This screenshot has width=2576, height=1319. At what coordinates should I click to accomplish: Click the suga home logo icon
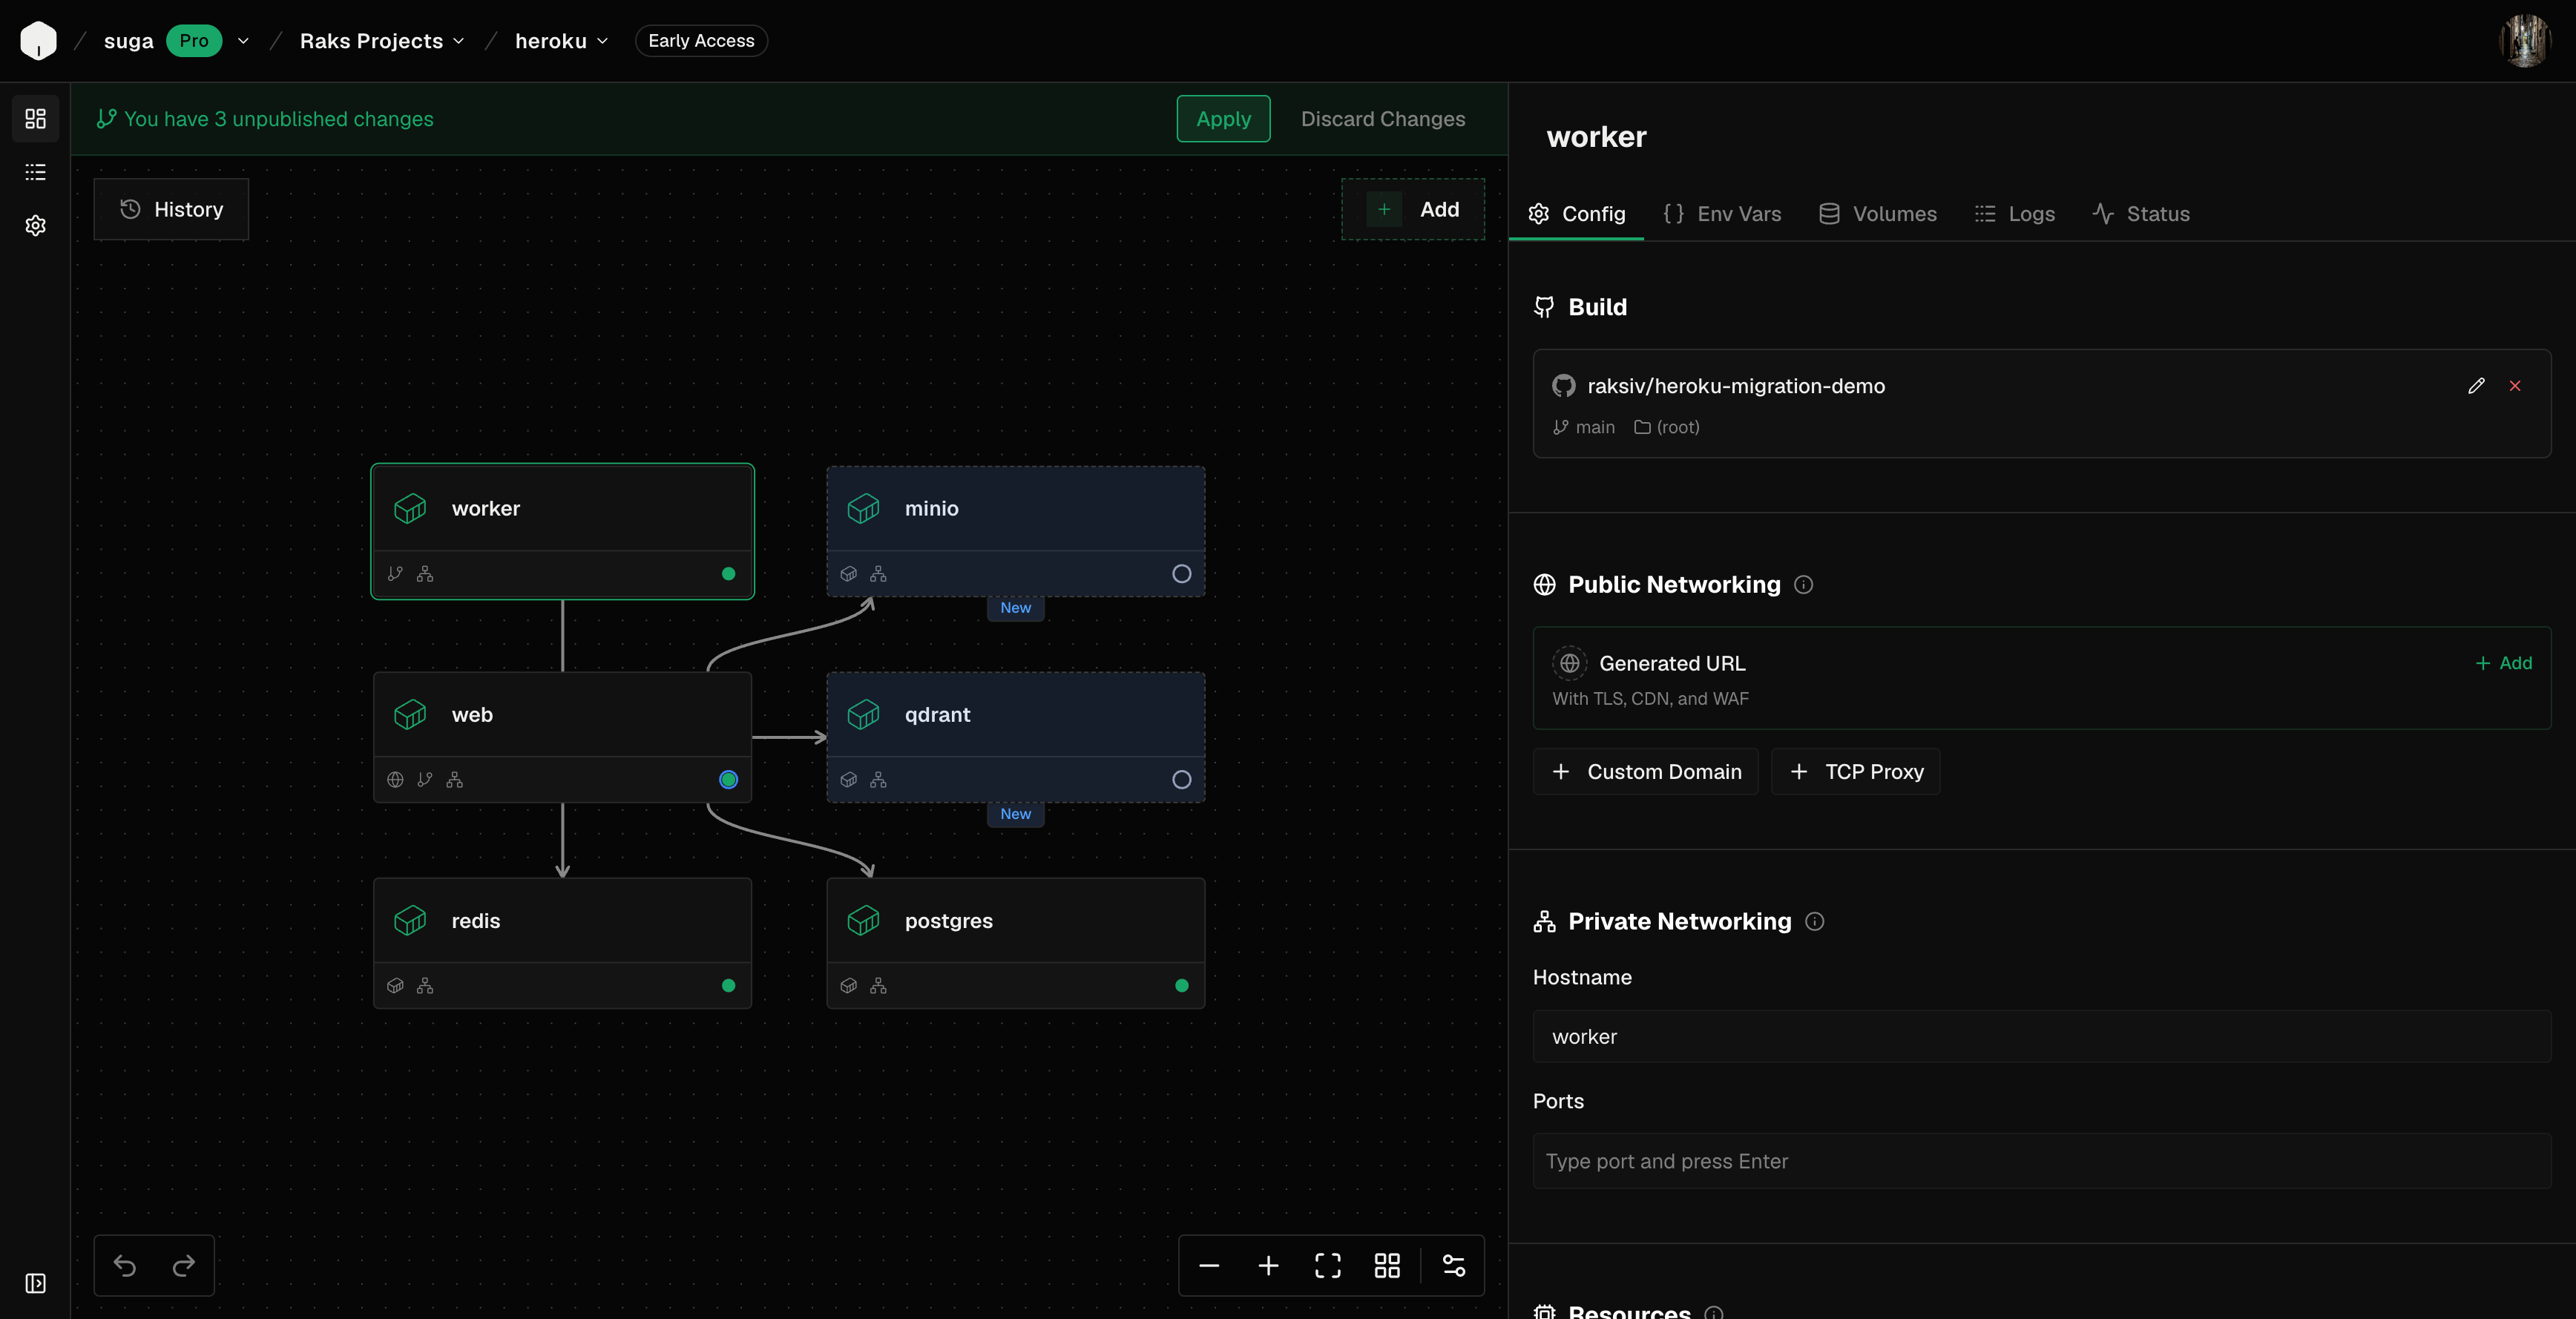[38, 41]
